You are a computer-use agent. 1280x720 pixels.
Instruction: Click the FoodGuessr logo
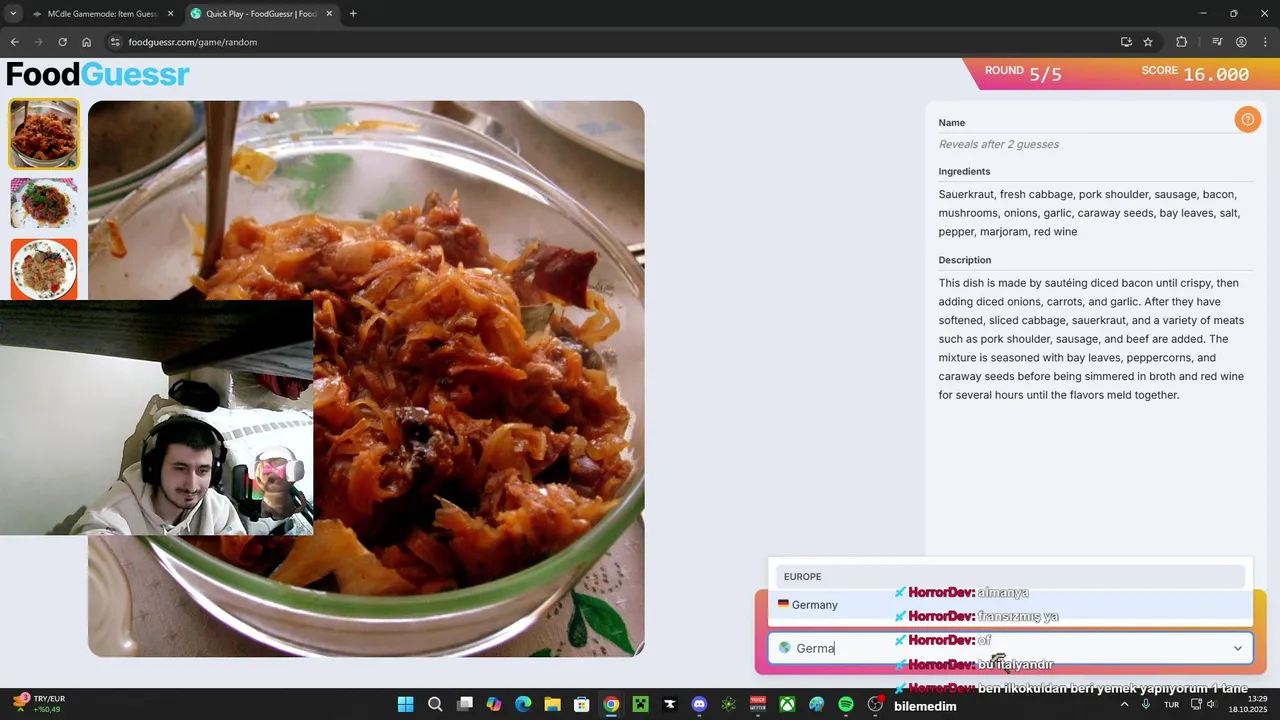tap(98, 75)
